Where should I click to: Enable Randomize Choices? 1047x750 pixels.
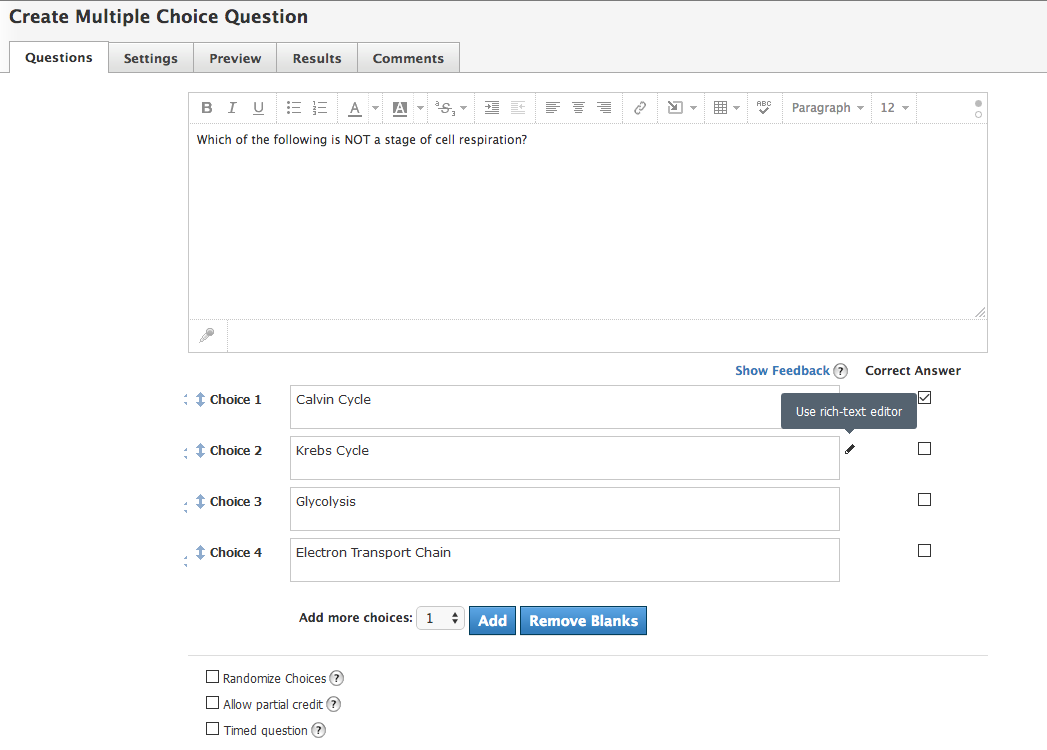tap(212, 677)
